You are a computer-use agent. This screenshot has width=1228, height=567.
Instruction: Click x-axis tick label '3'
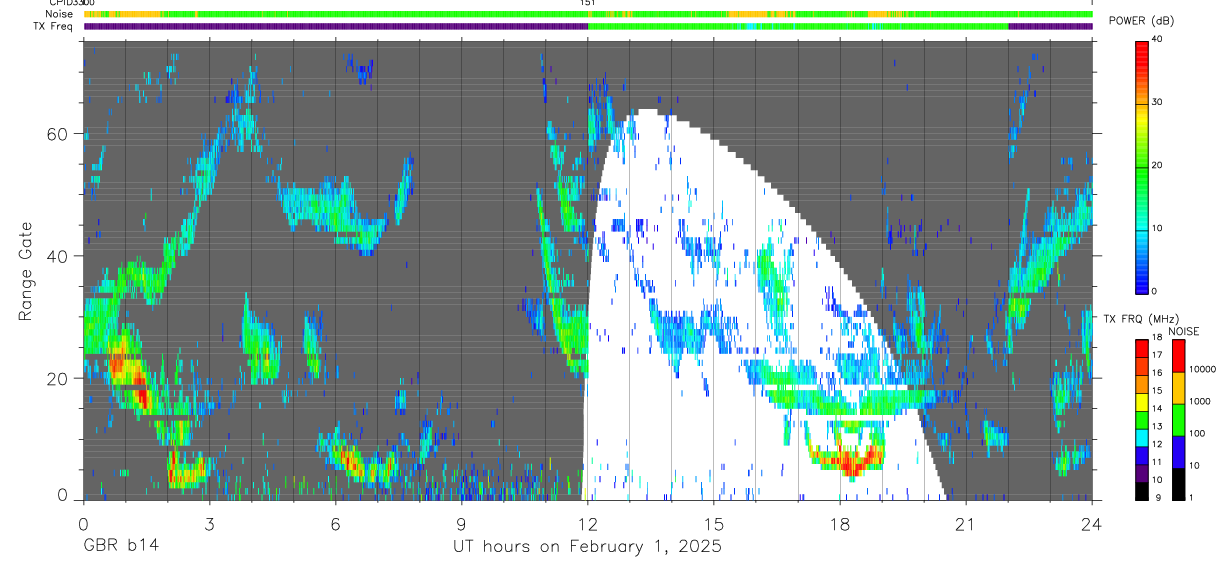click(x=209, y=524)
